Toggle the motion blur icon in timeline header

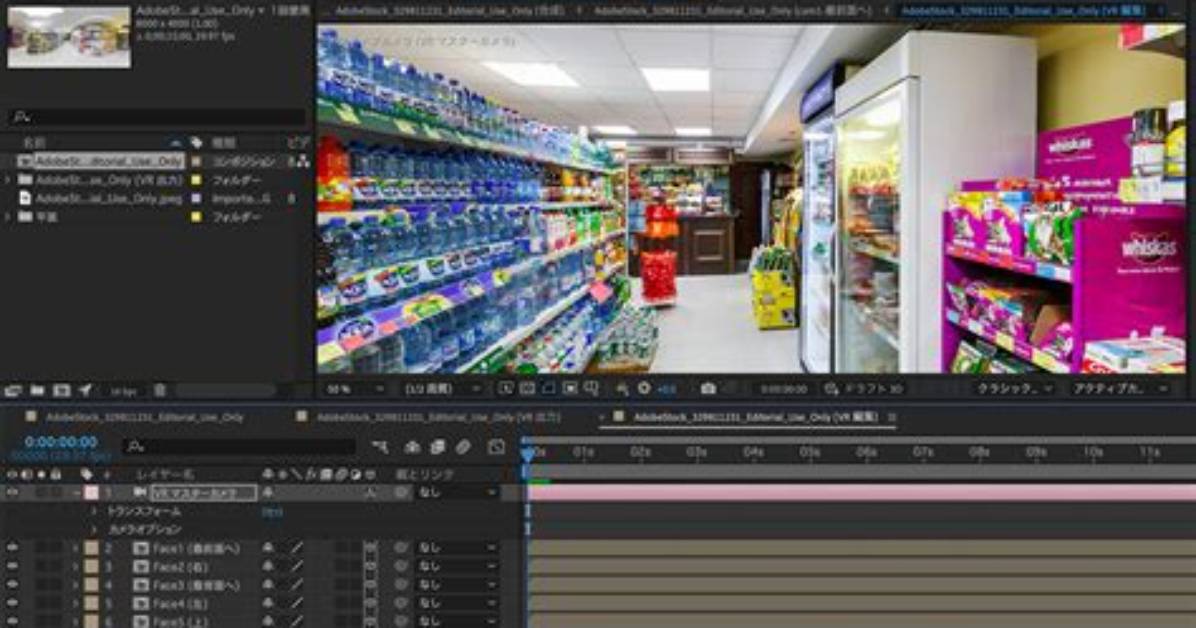pos(463,447)
